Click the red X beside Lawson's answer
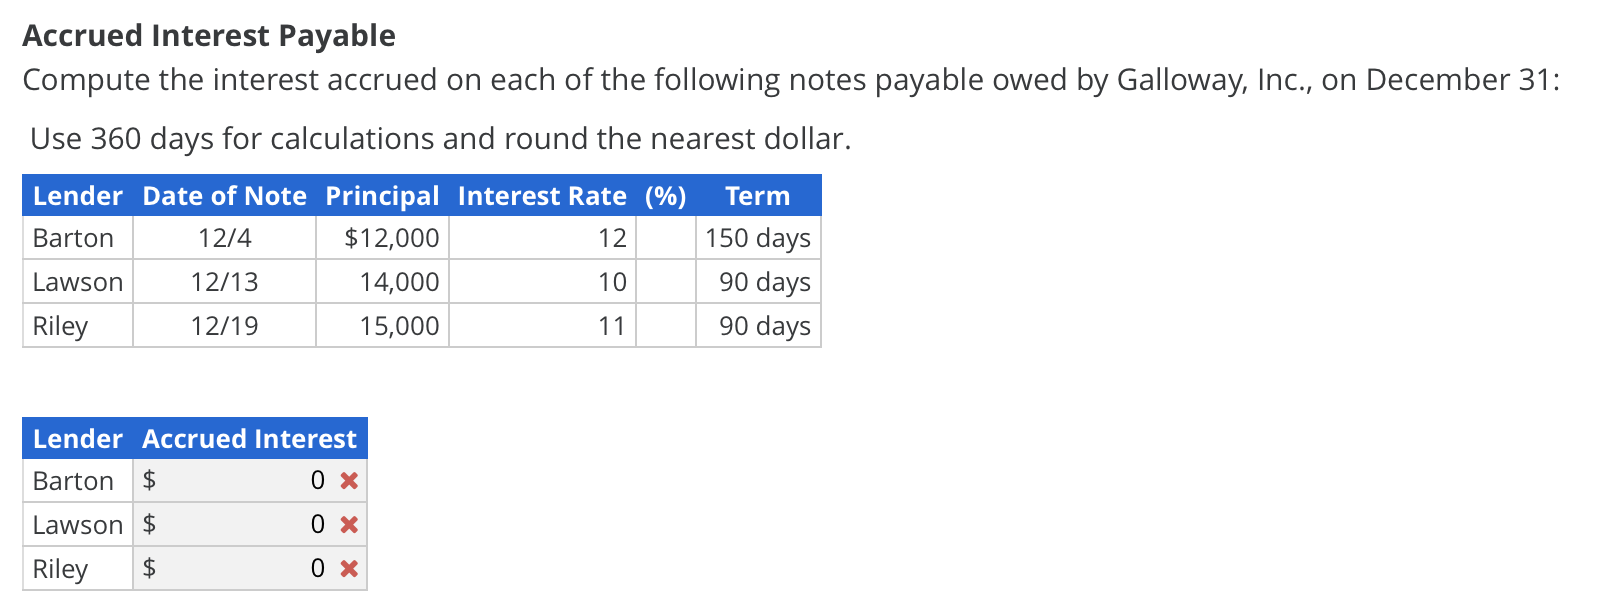The image size is (1620, 596). coord(349,524)
